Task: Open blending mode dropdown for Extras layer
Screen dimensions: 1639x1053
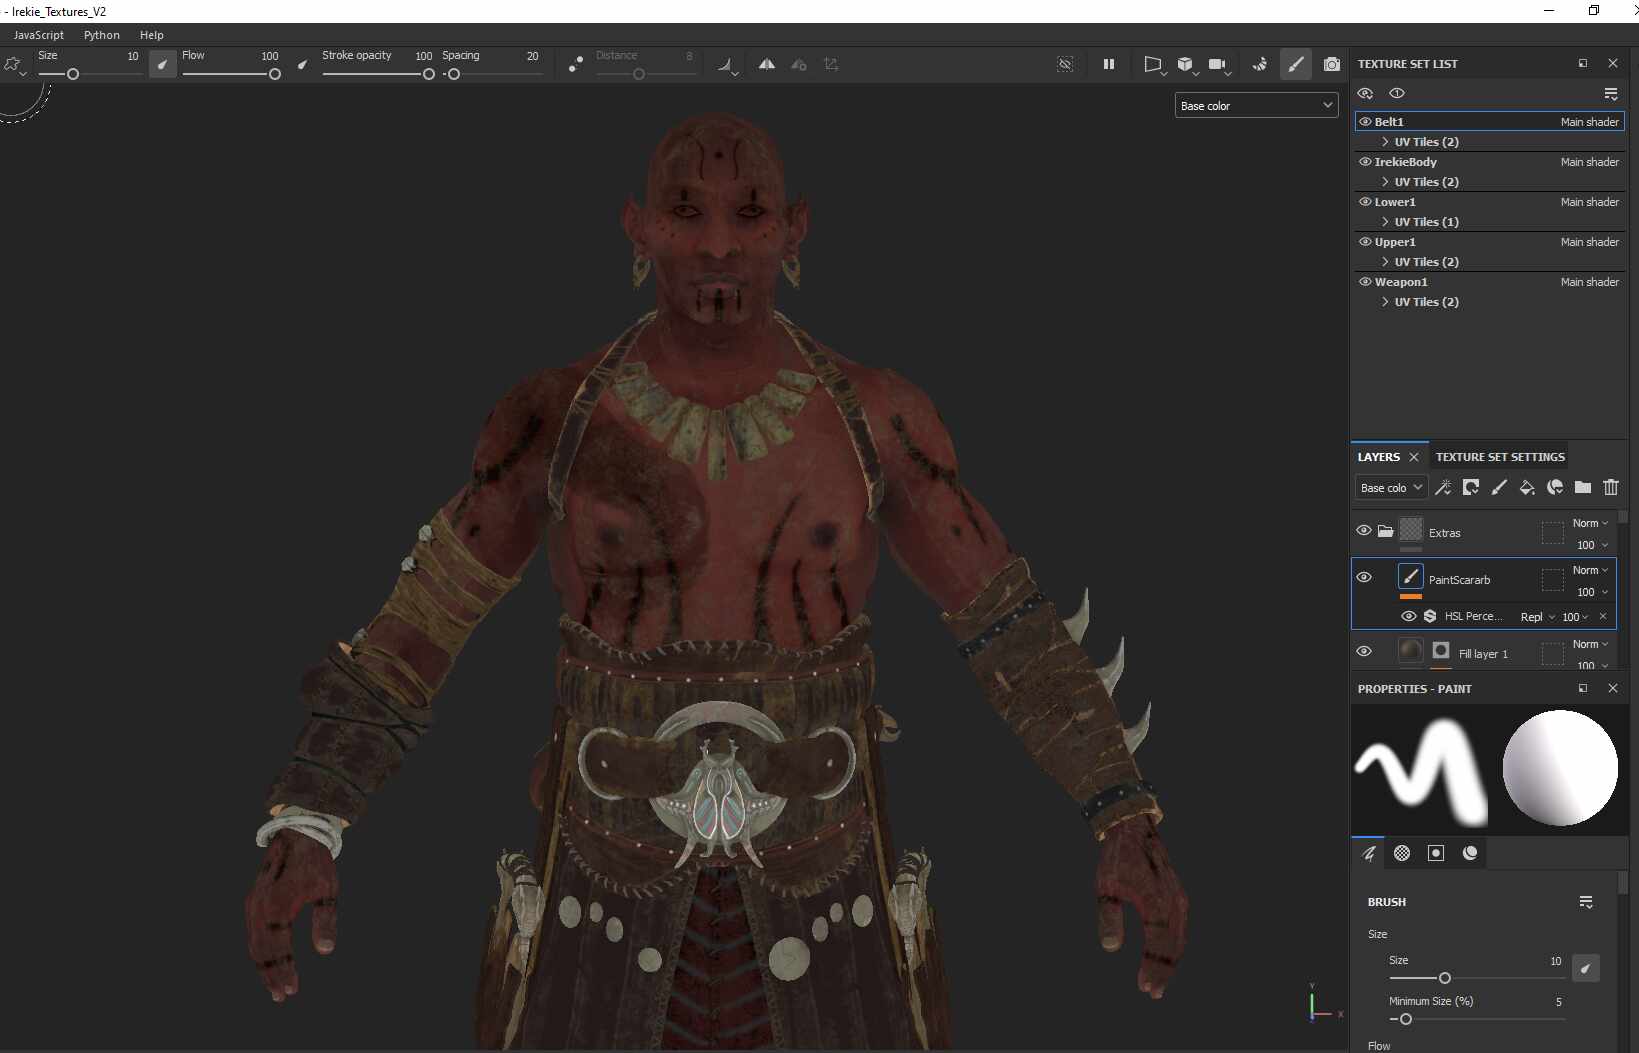Action: point(1590,523)
